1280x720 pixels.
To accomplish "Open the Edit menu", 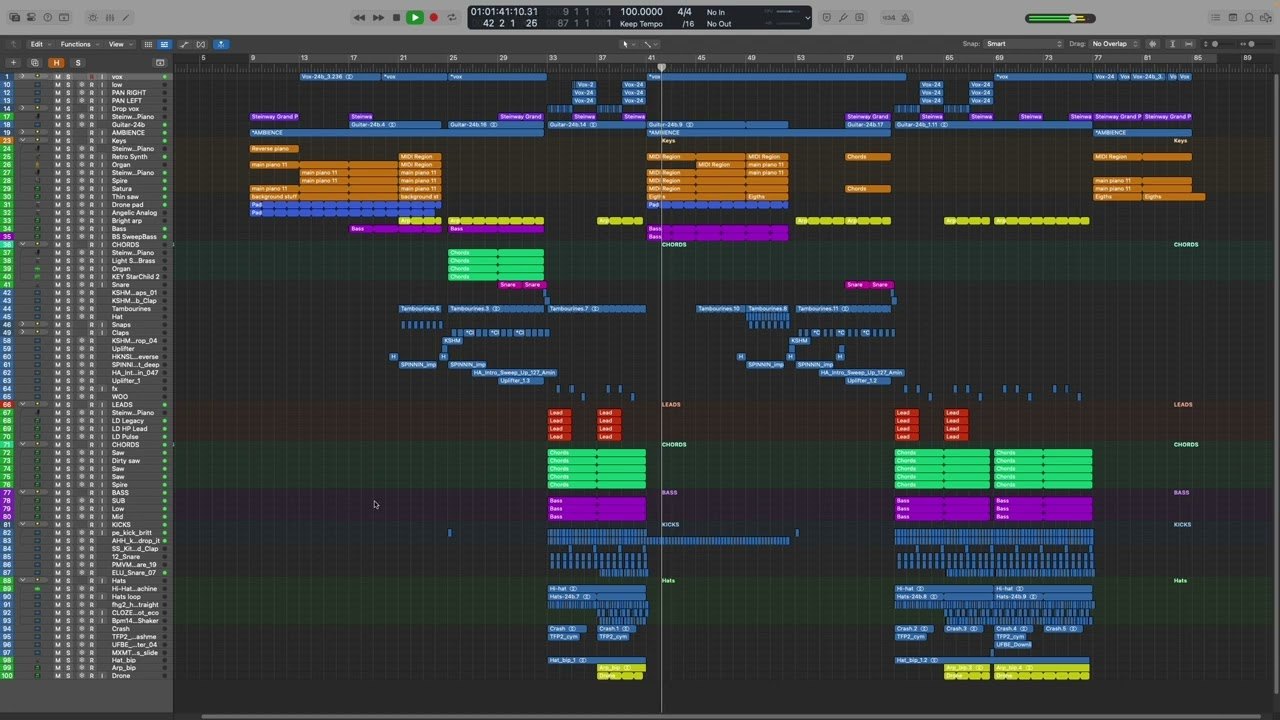I will (x=40, y=44).
